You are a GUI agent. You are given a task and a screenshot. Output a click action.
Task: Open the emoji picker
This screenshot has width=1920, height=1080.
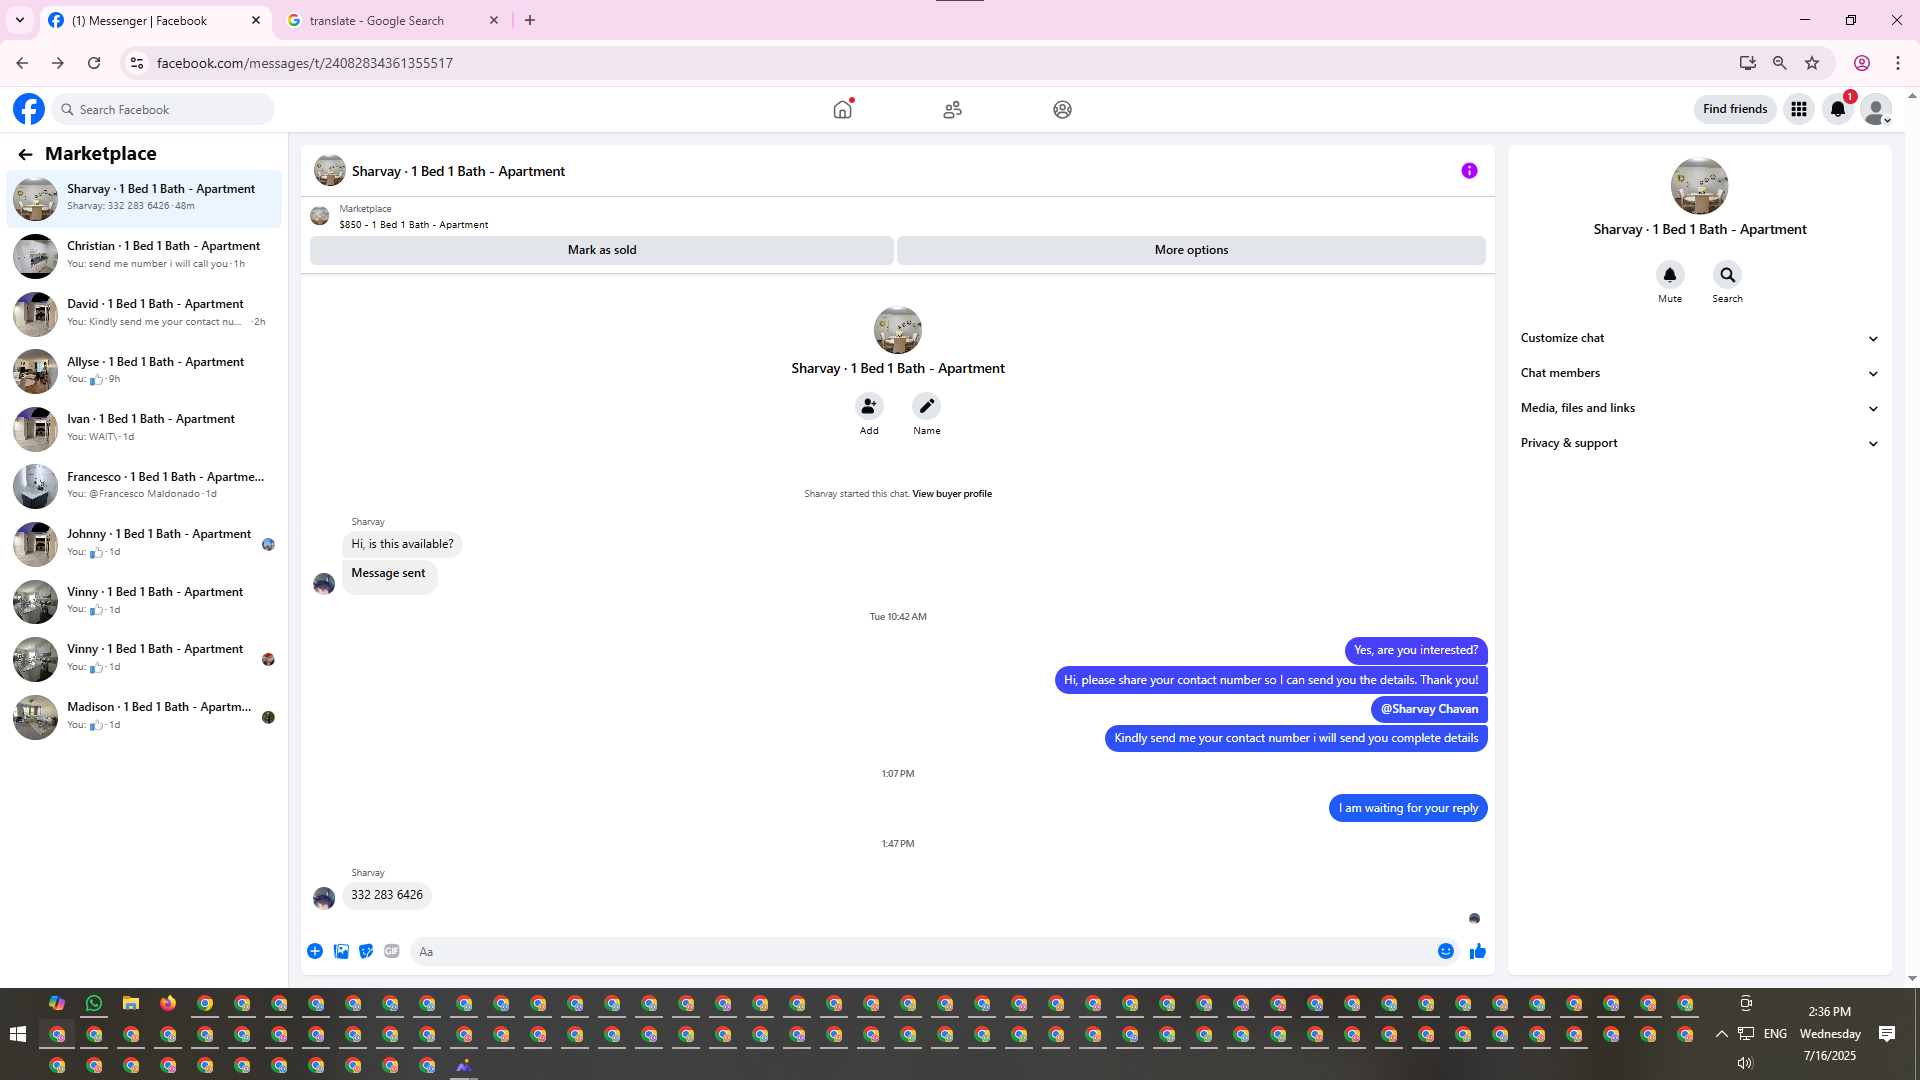pyautogui.click(x=1446, y=951)
